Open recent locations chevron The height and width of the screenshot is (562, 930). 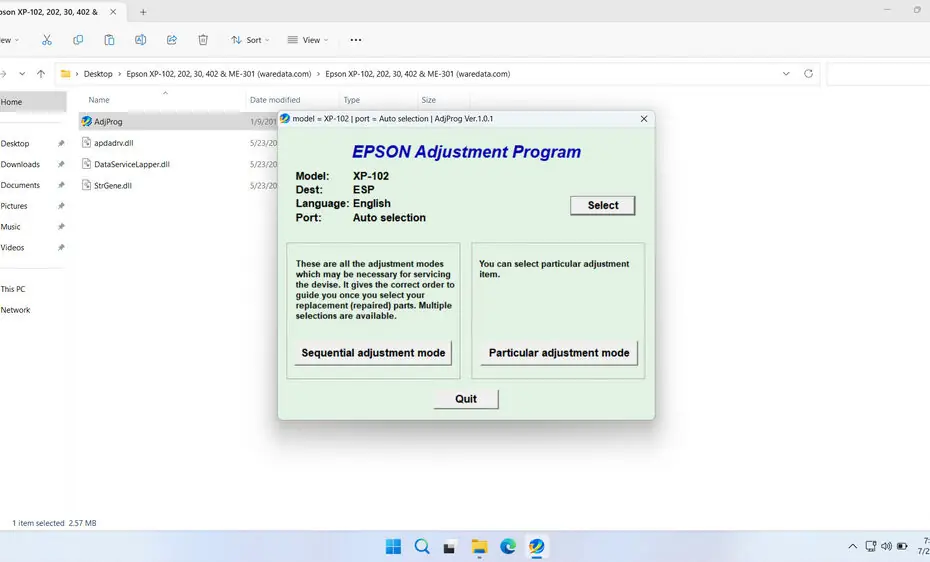22,74
